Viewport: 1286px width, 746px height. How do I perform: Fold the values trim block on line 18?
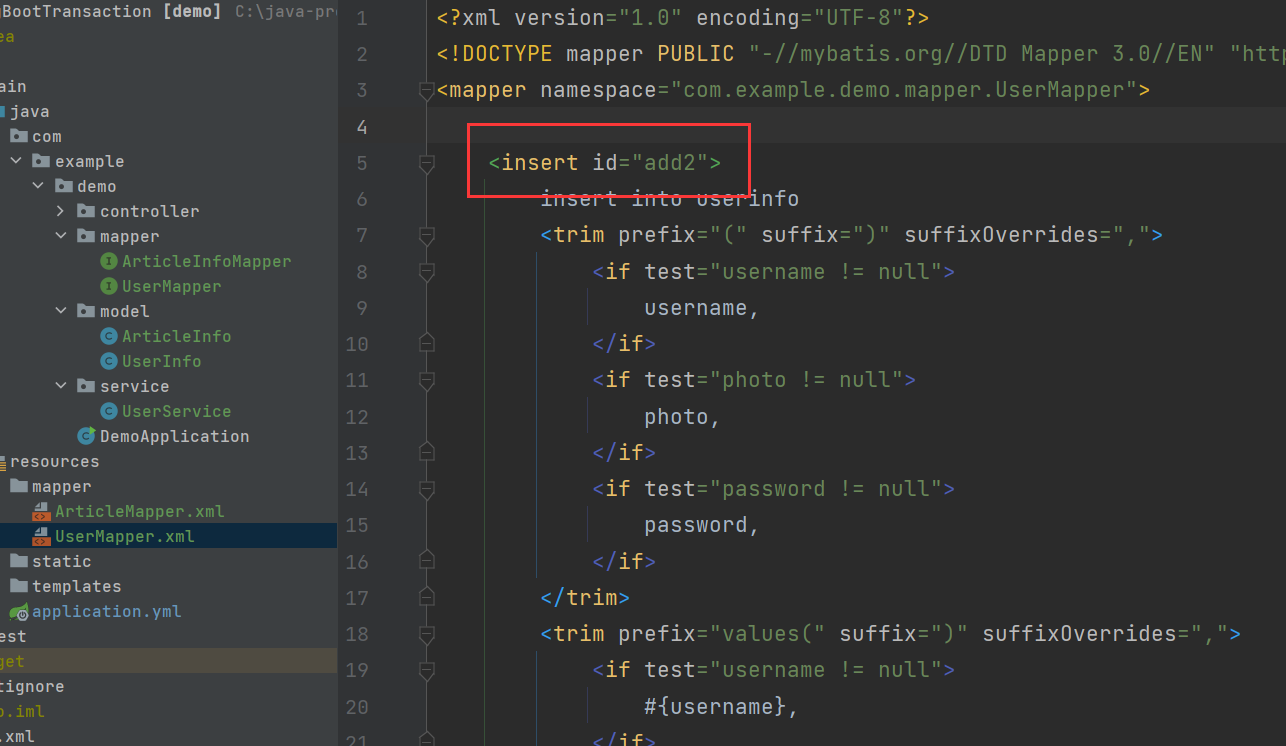[x=427, y=634]
